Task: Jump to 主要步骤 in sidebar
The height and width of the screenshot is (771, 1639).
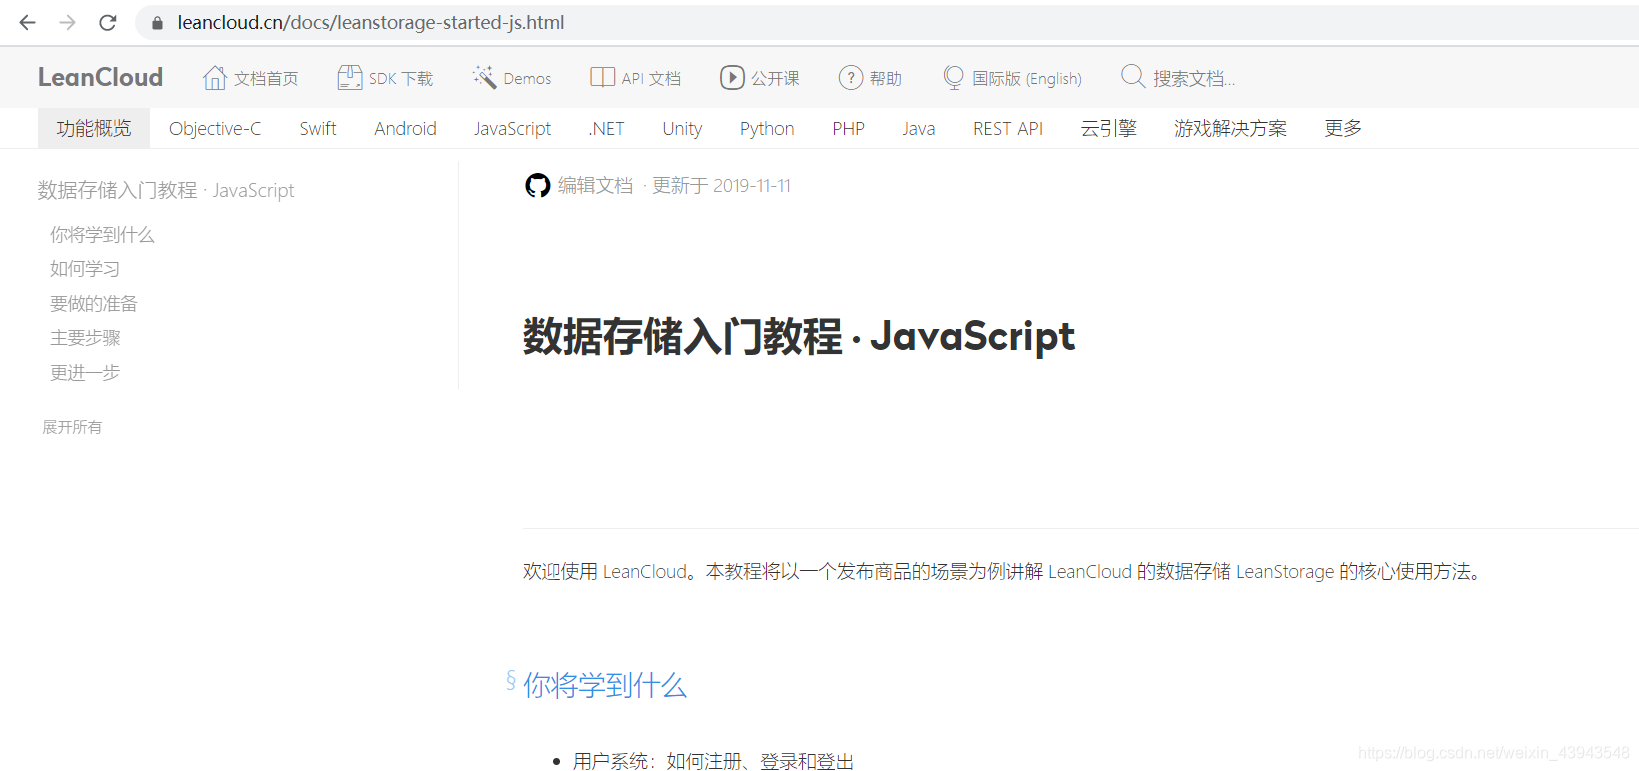Action: tap(85, 337)
